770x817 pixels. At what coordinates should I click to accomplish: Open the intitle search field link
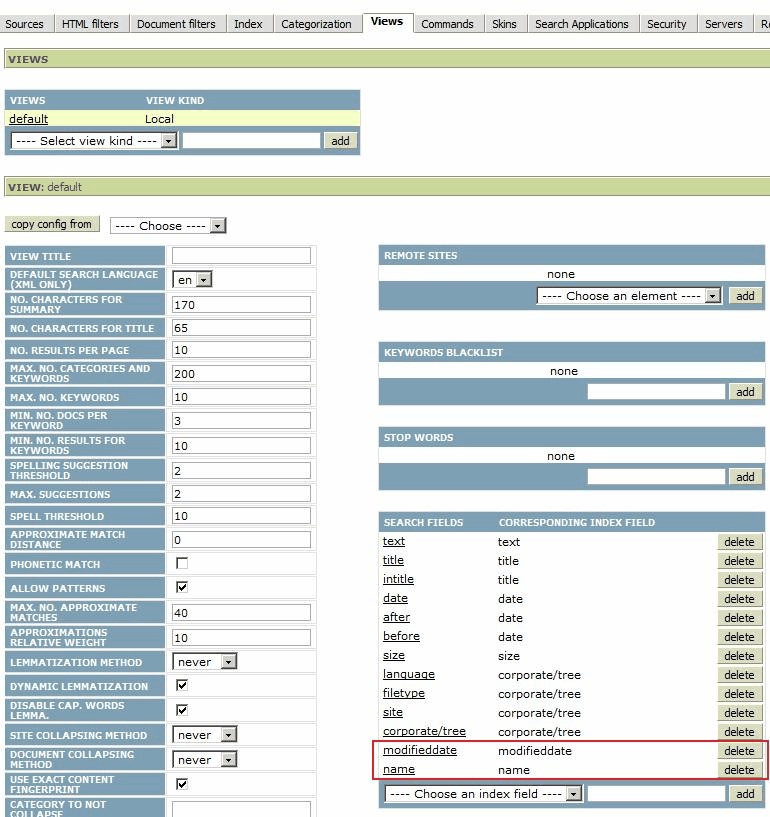click(x=398, y=579)
